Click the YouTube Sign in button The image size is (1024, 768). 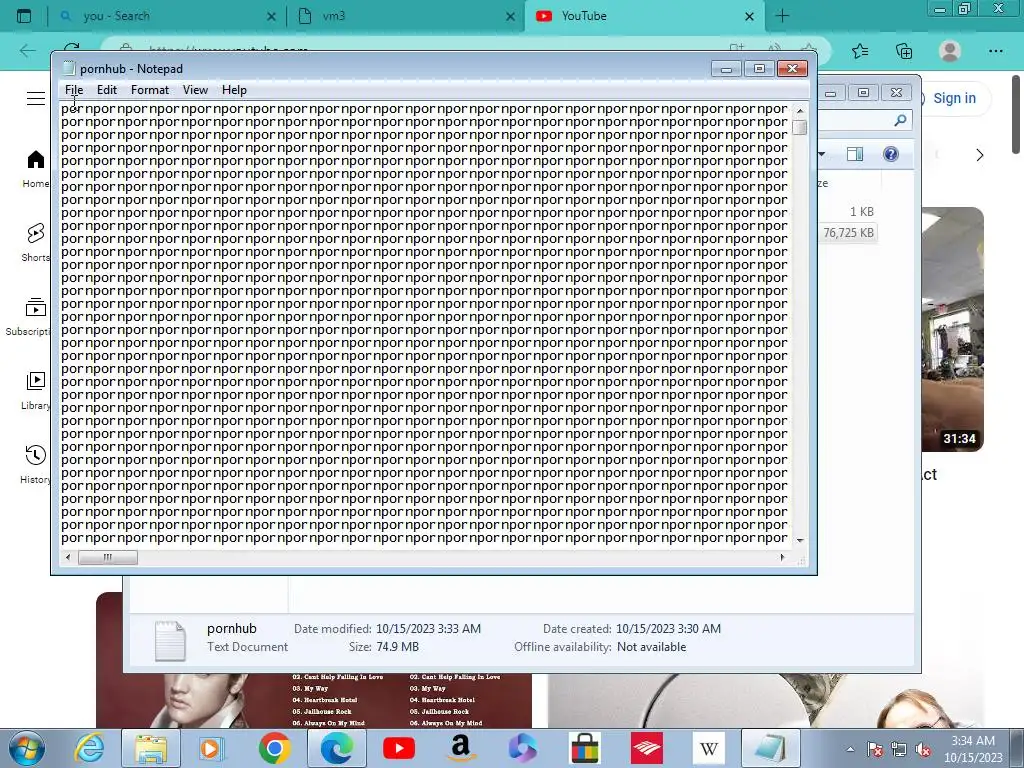pos(953,98)
